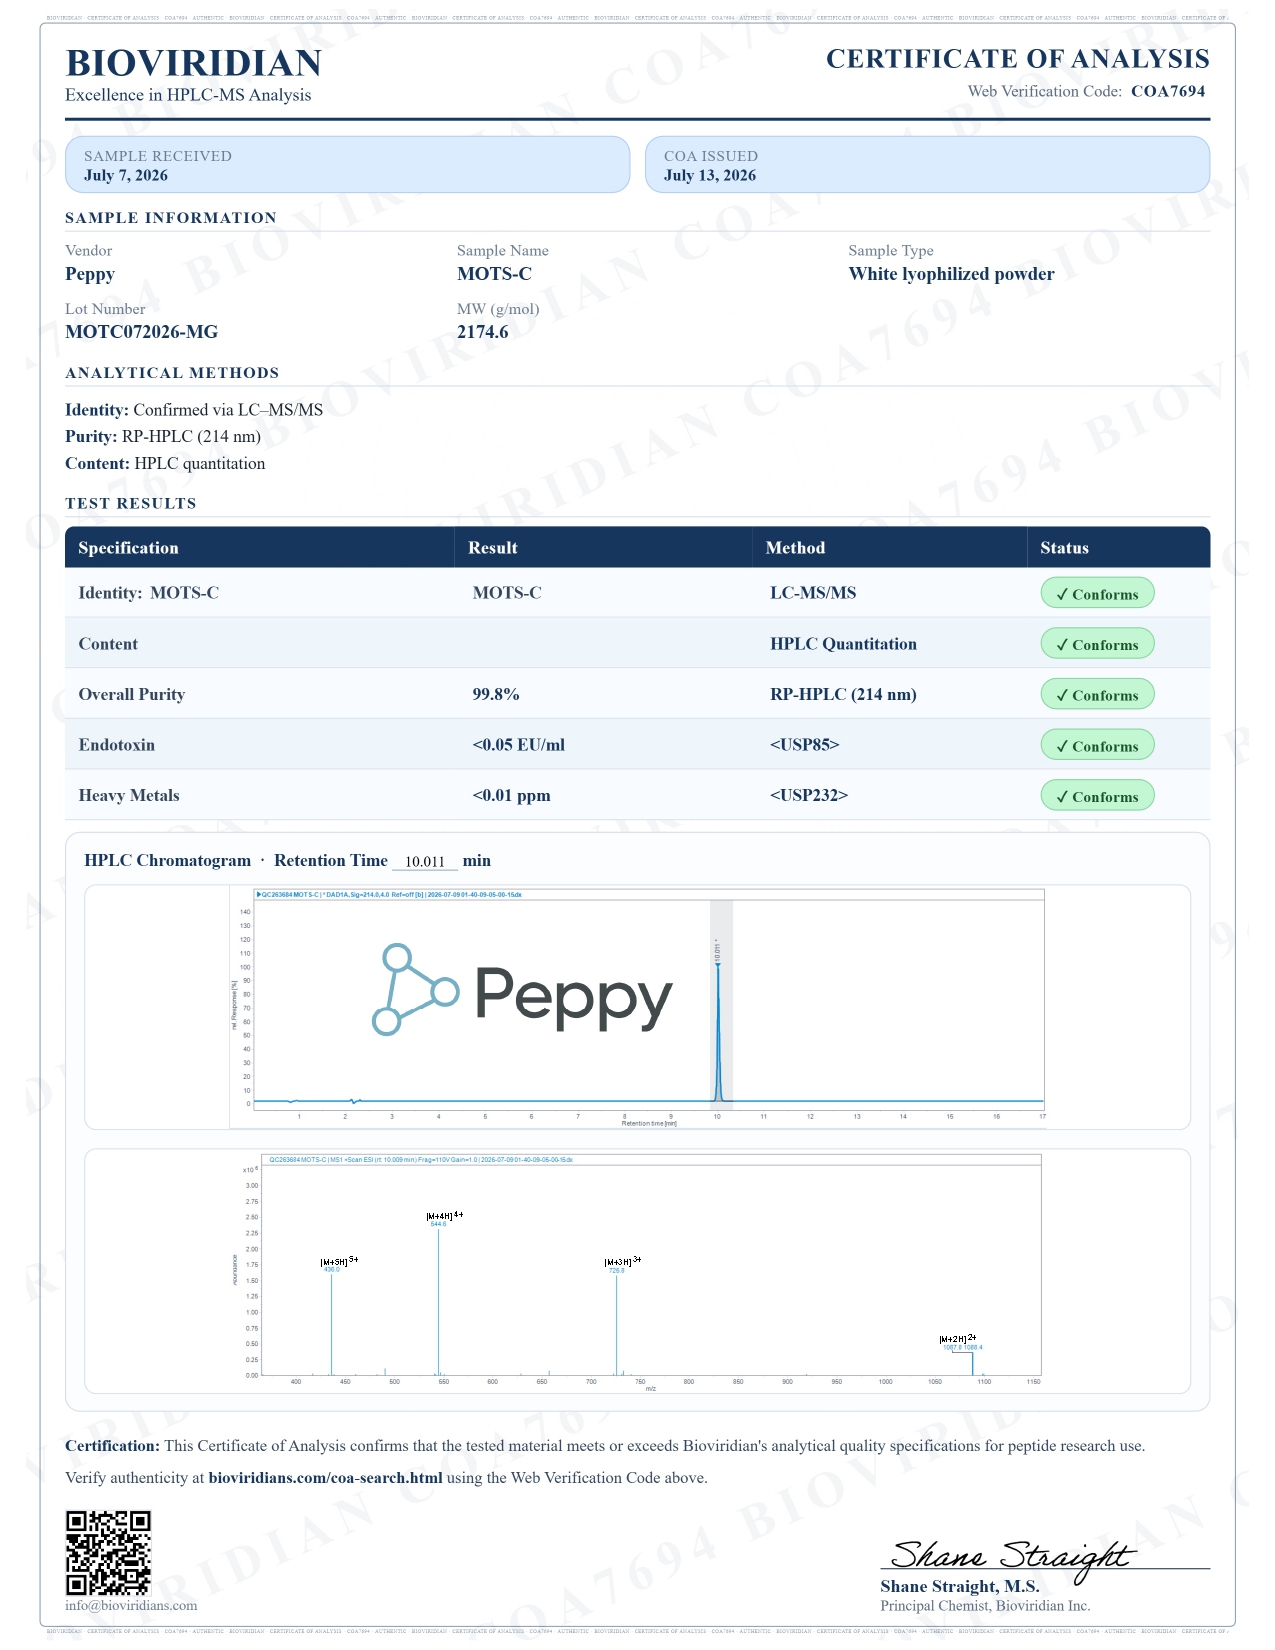Click the SAMPLE INFORMATION section heading
The image size is (1275, 1650).
pos(171,218)
